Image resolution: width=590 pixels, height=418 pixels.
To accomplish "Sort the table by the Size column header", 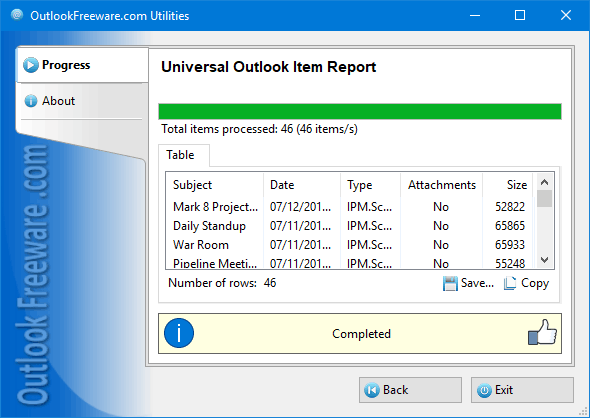I will click(508, 185).
